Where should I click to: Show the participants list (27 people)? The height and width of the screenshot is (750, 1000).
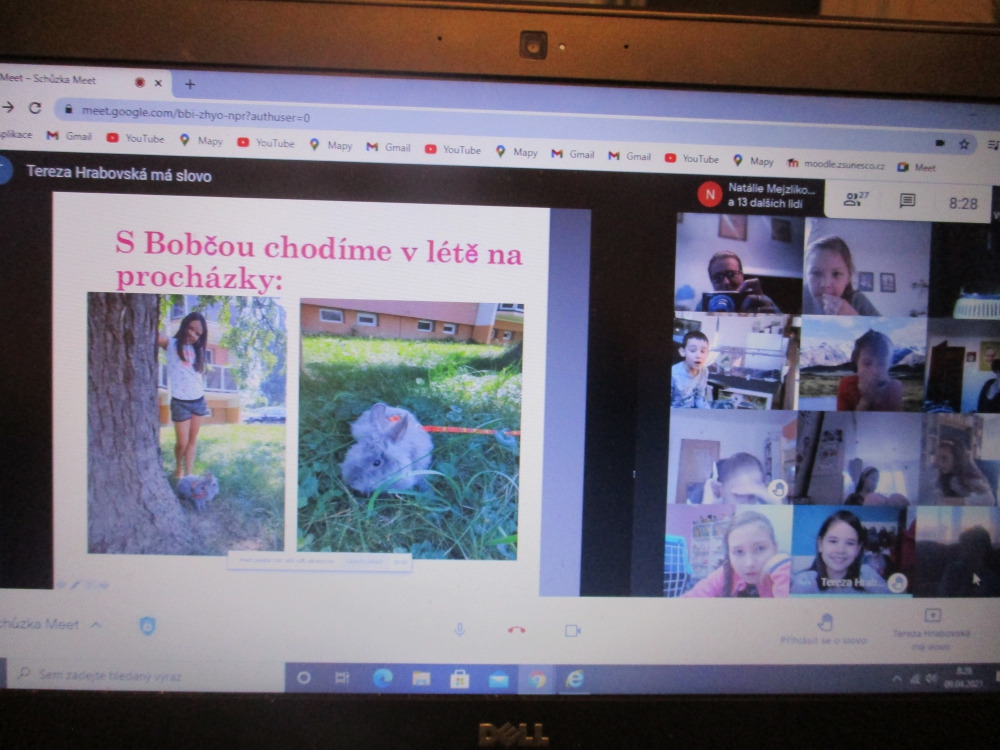click(x=855, y=200)
